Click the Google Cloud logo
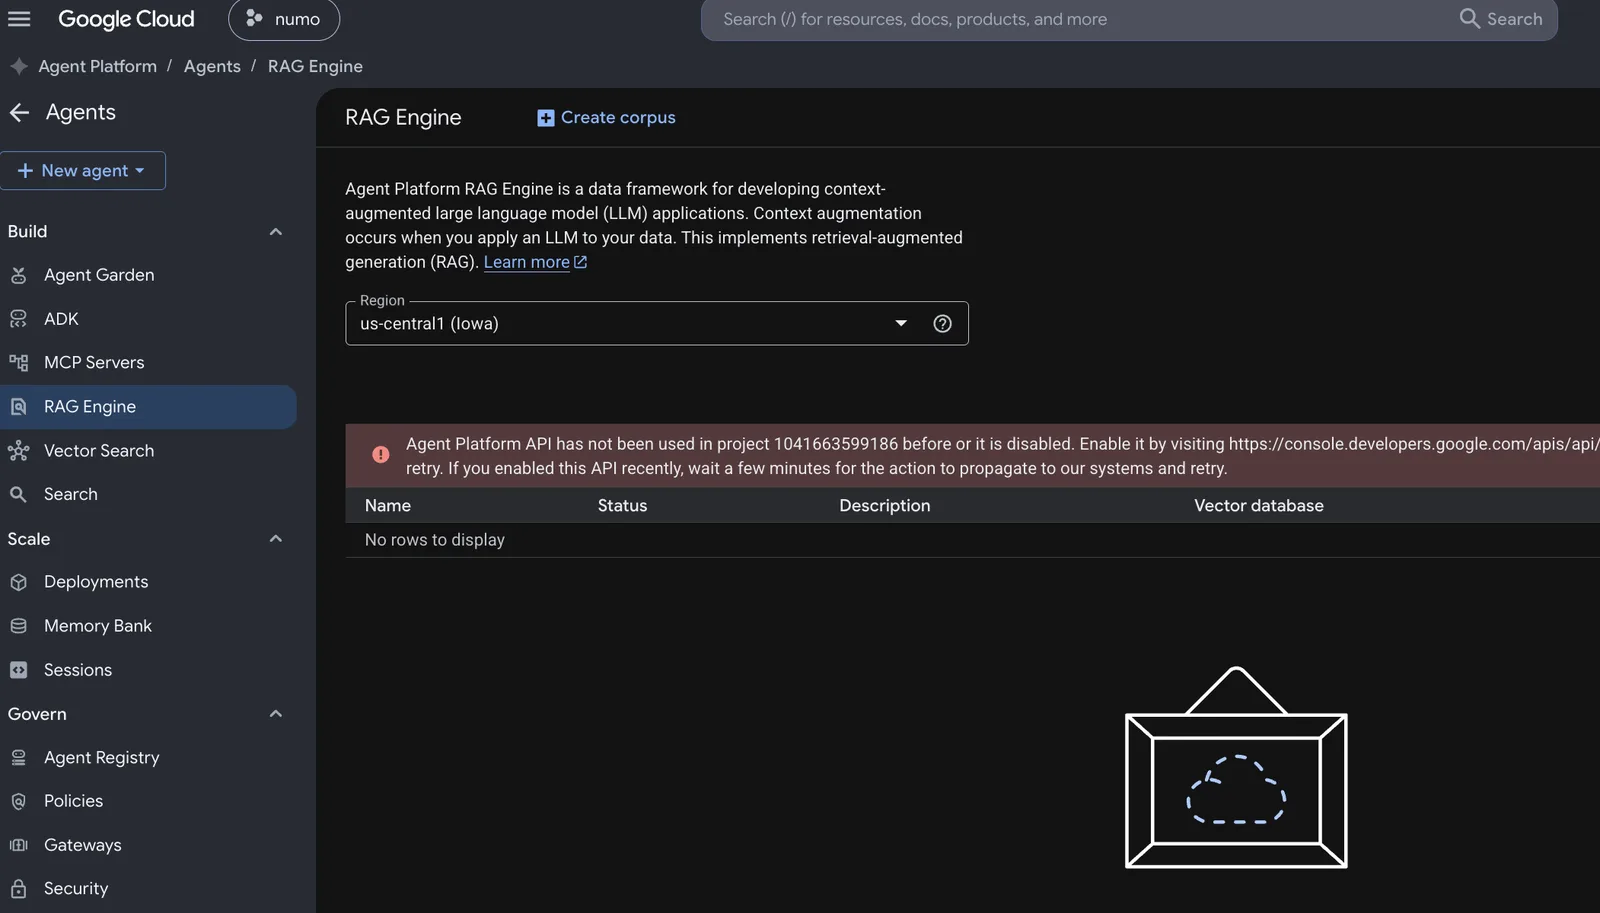The image size is (1600, 913). pos(126,19)
